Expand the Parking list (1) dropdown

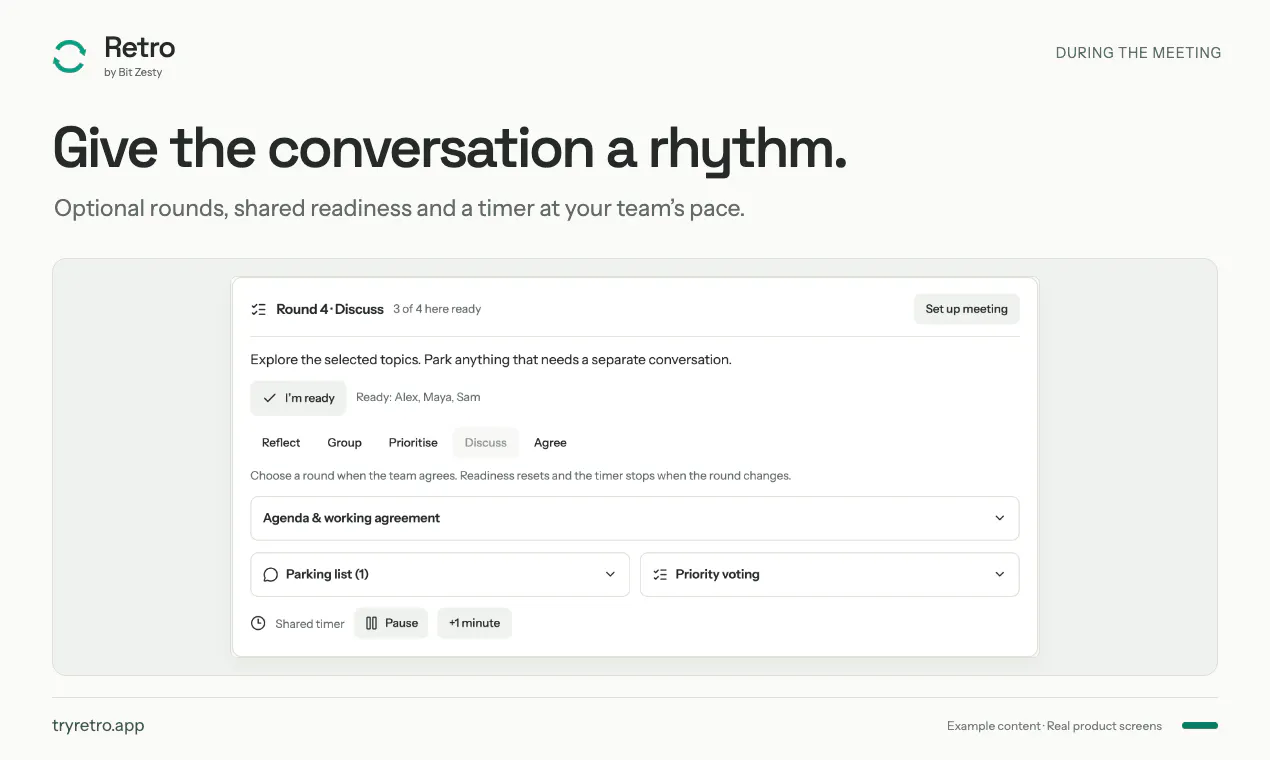click(x=440, y=575)
